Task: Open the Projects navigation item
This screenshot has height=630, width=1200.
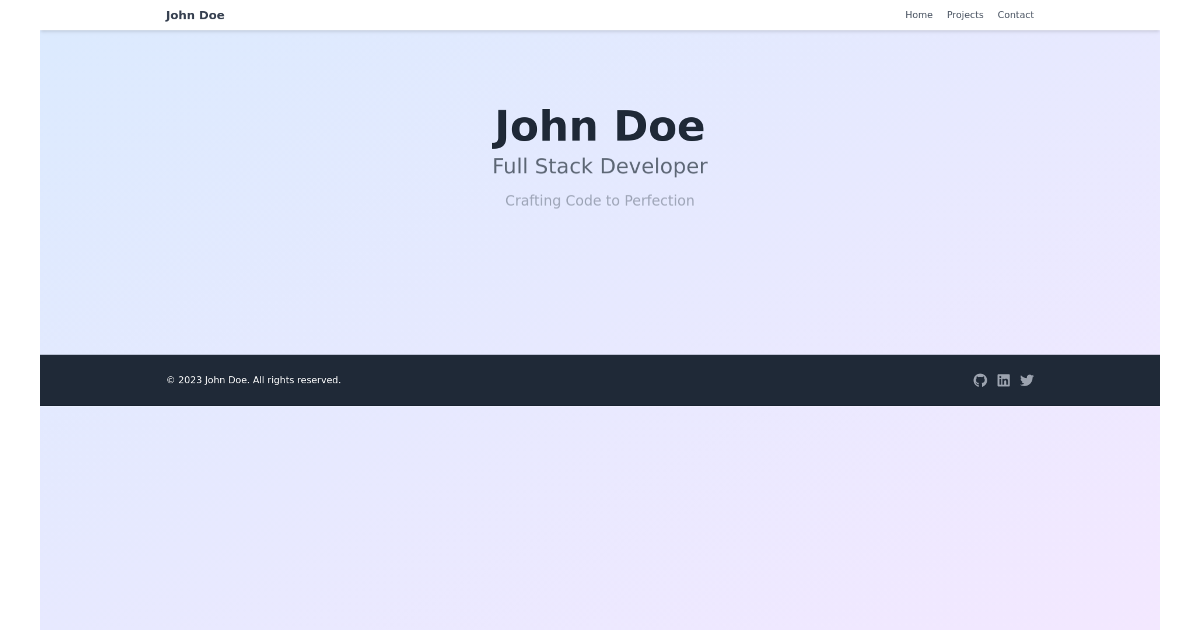Action: coord(965,15)
